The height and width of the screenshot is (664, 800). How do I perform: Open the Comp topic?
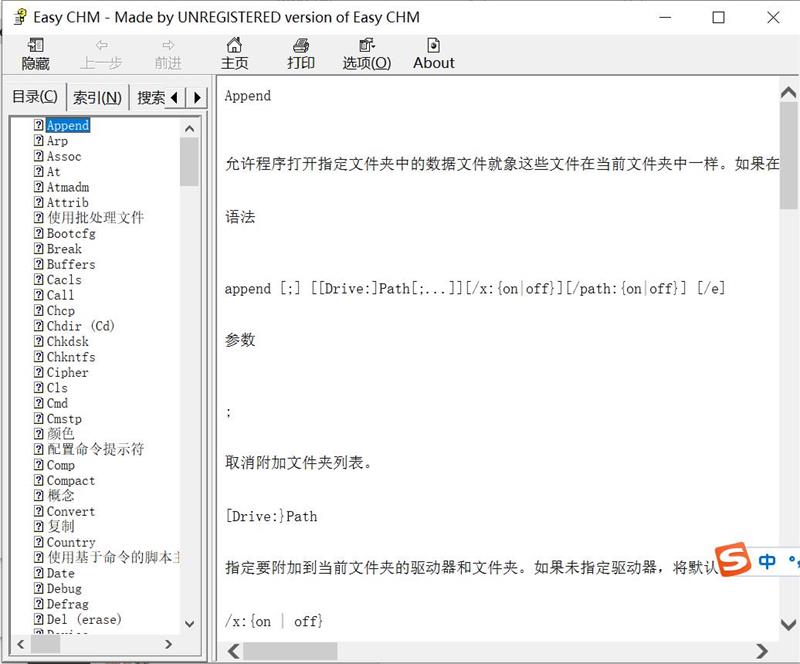[x=61, y=465]
